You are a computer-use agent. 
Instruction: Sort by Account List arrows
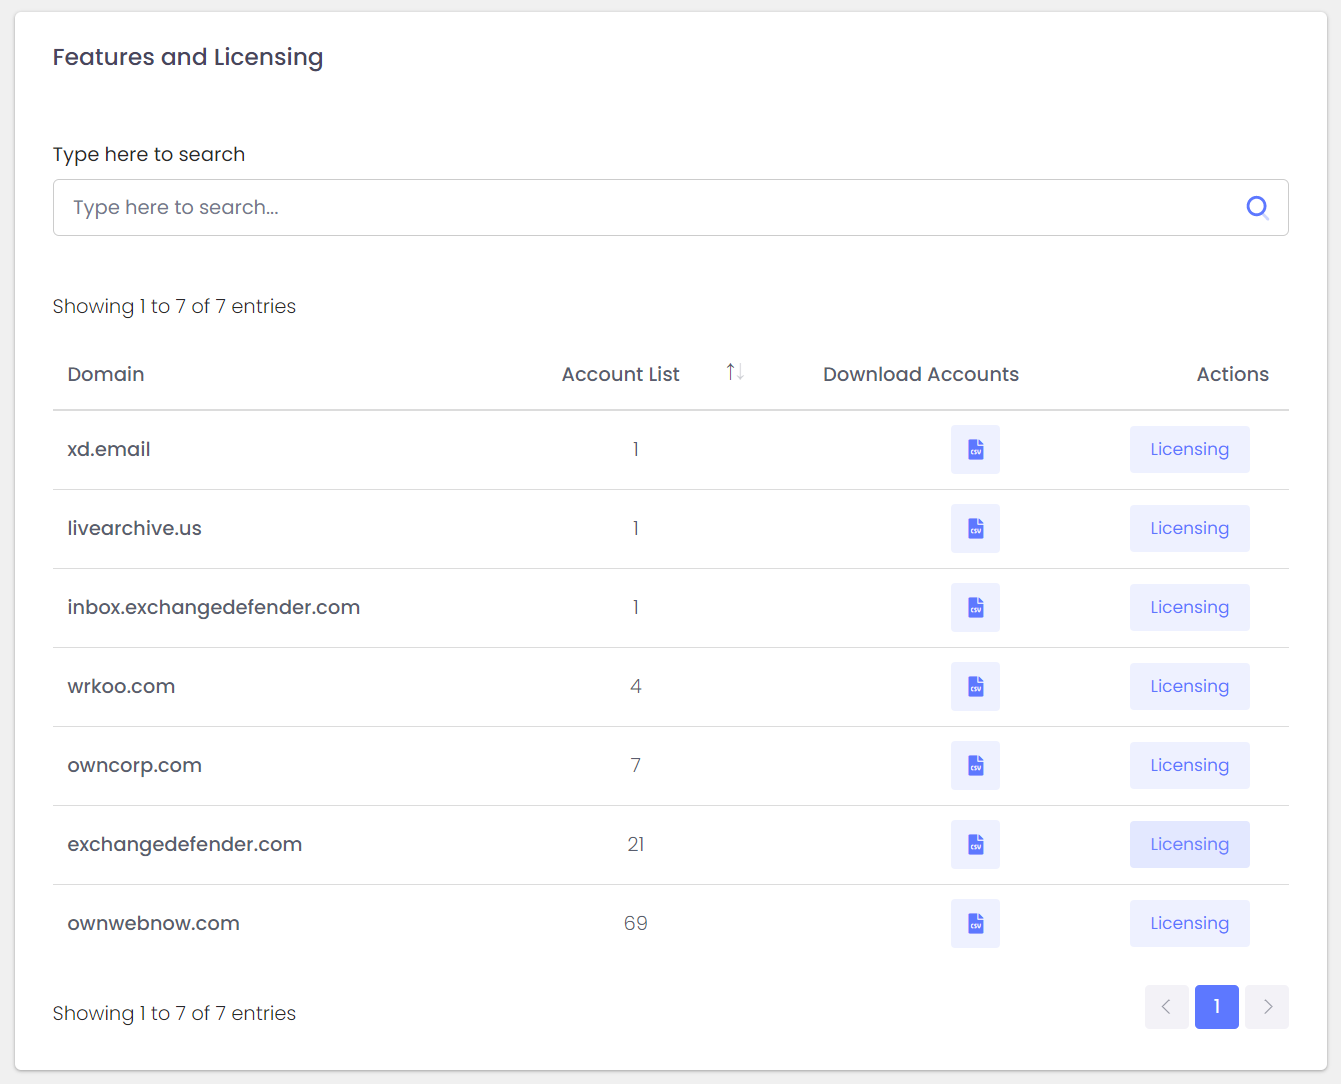coord(735,373)
